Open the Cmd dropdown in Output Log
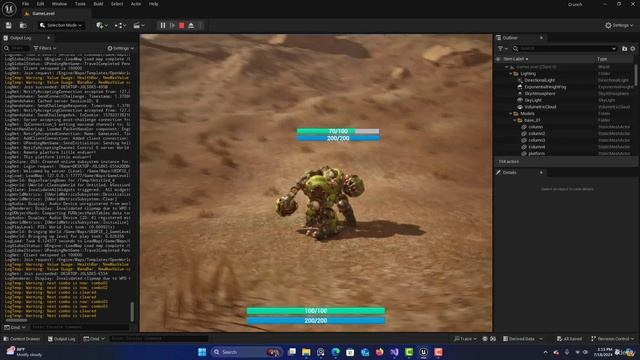This screenshot has height=360, width=640. tap(15, 327)
